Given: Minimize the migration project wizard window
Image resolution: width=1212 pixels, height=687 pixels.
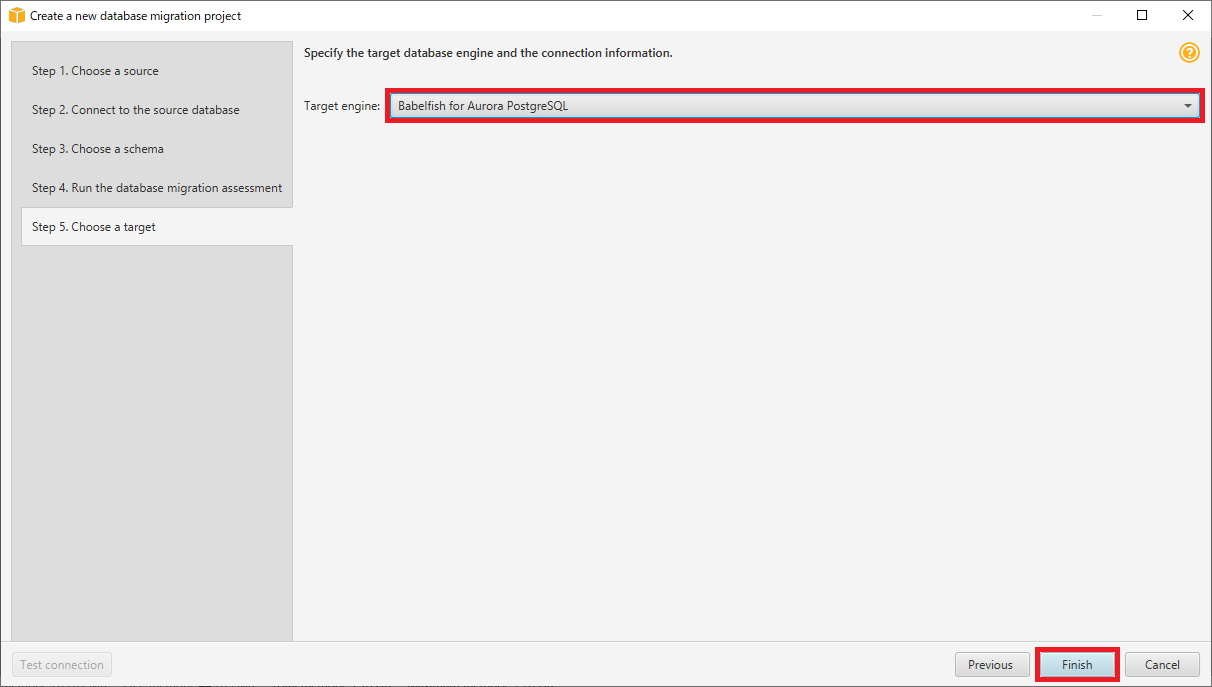Looking at the screenshot, I should 1096,16.
